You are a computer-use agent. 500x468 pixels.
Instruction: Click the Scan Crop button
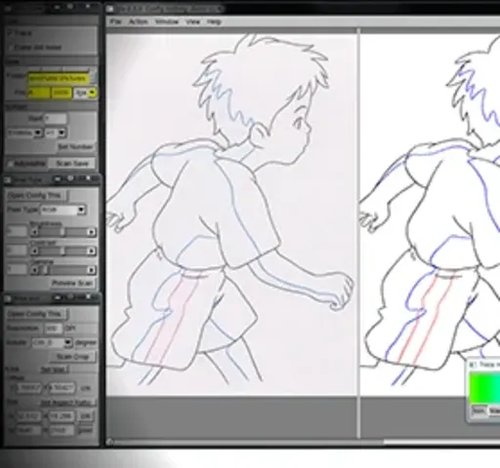pyautogui.click(x=73, y=357)
